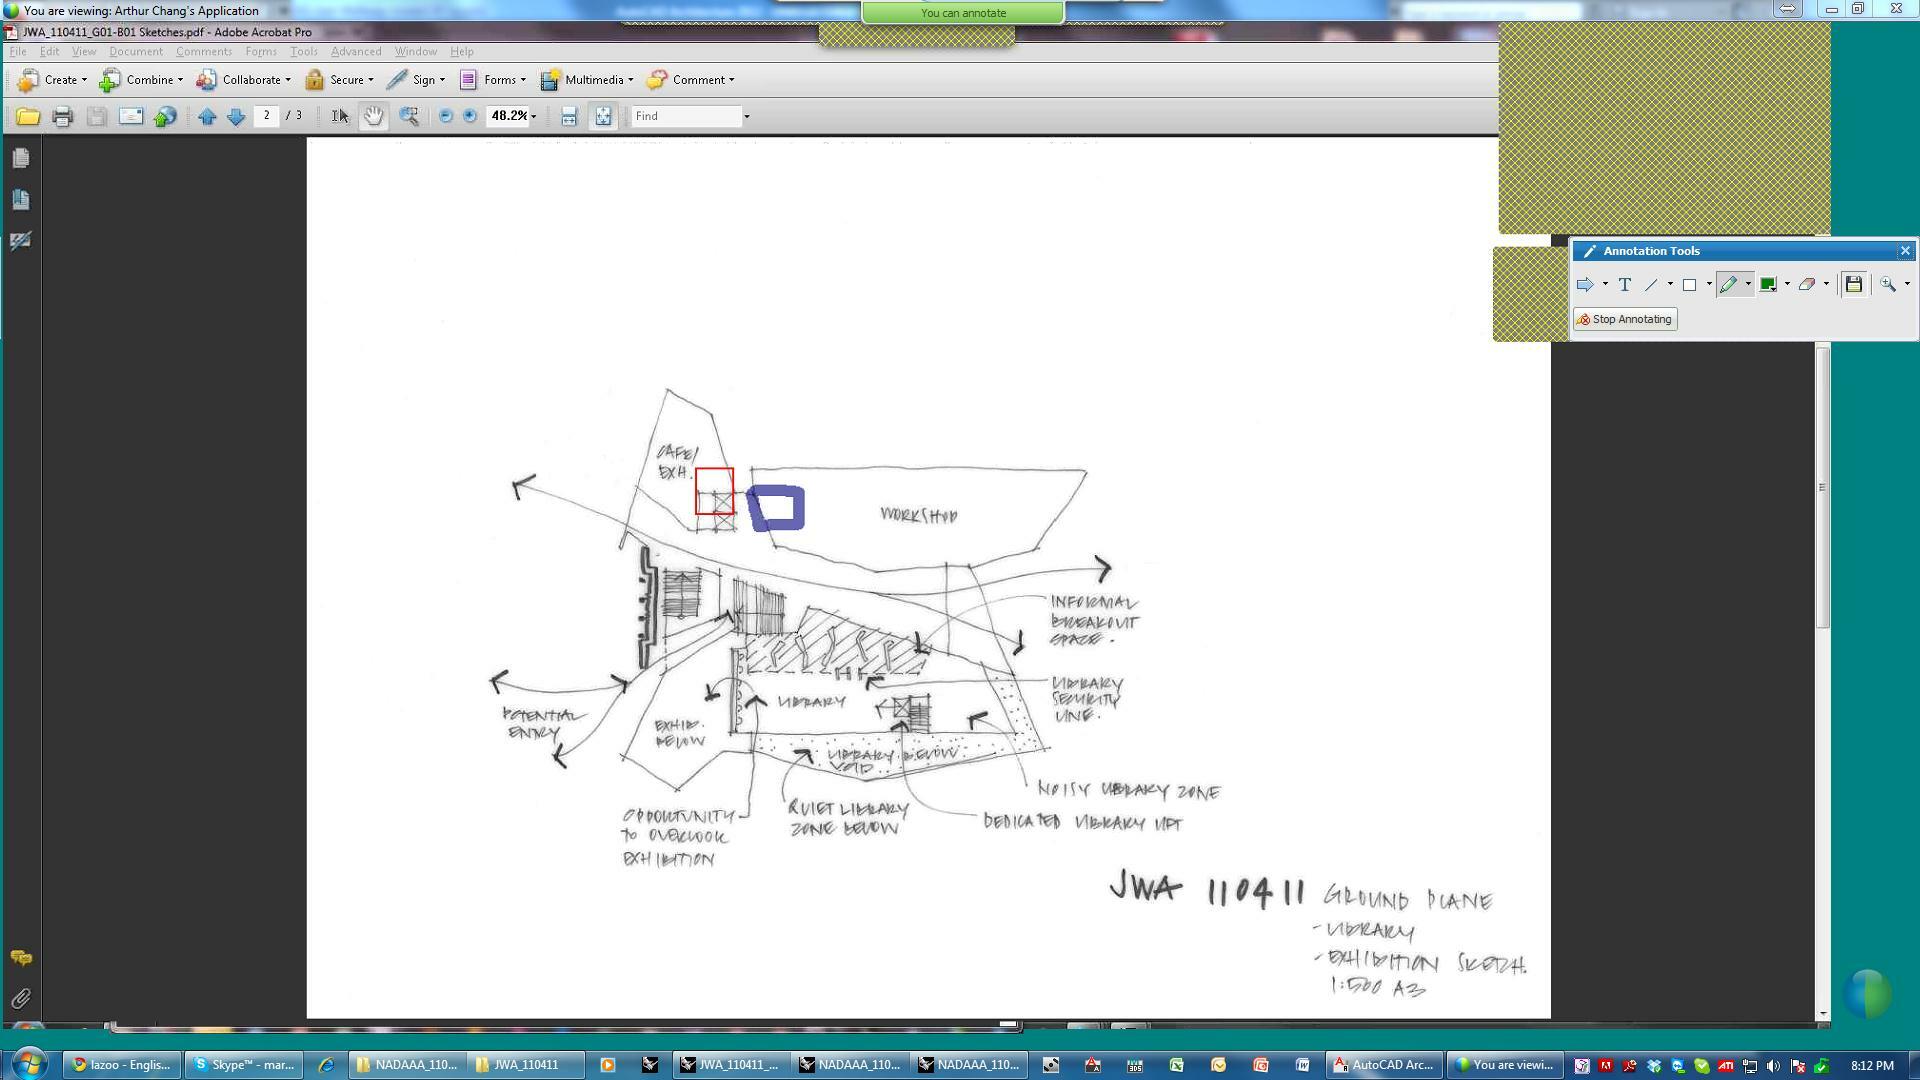Click the annotation magnifier zoom icon
This screenshot has height=1080, width=1920.
tap(1888, 285)
